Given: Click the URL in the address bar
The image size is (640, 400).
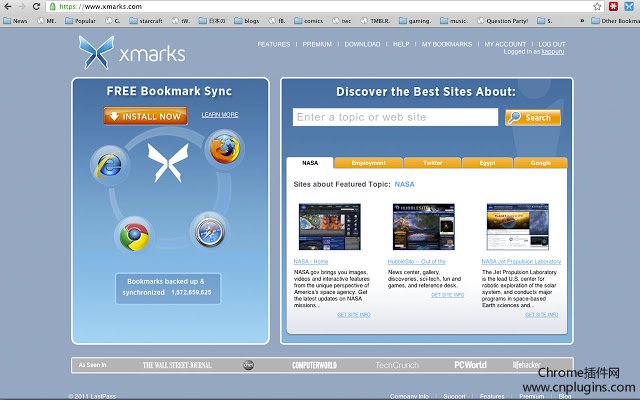Looking at the screenshot, I should tap(101, 7).
